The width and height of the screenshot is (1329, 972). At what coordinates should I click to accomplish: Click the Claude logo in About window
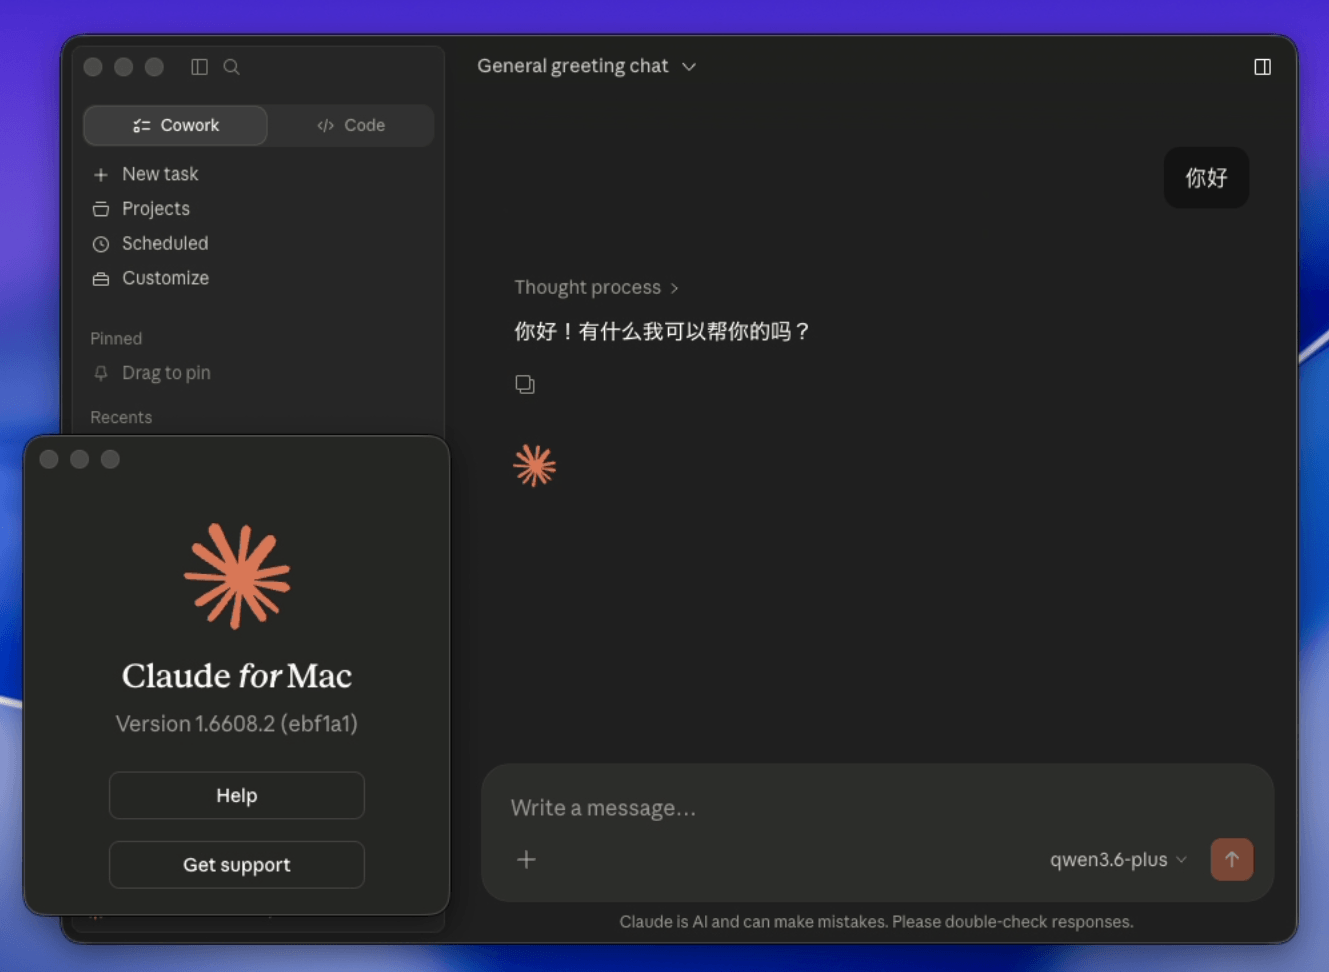pos(237,576)
